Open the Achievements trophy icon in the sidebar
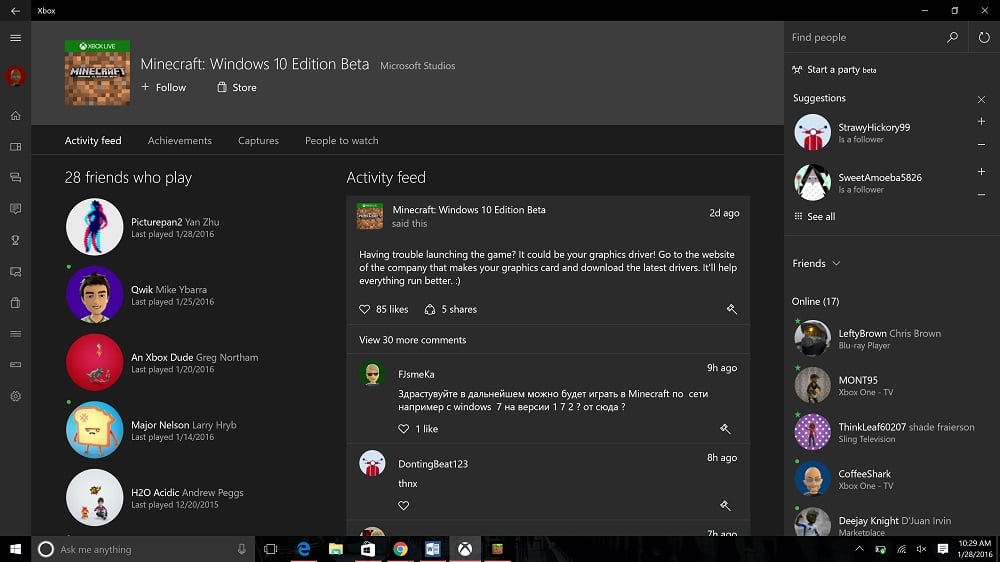 coord(15,240)
